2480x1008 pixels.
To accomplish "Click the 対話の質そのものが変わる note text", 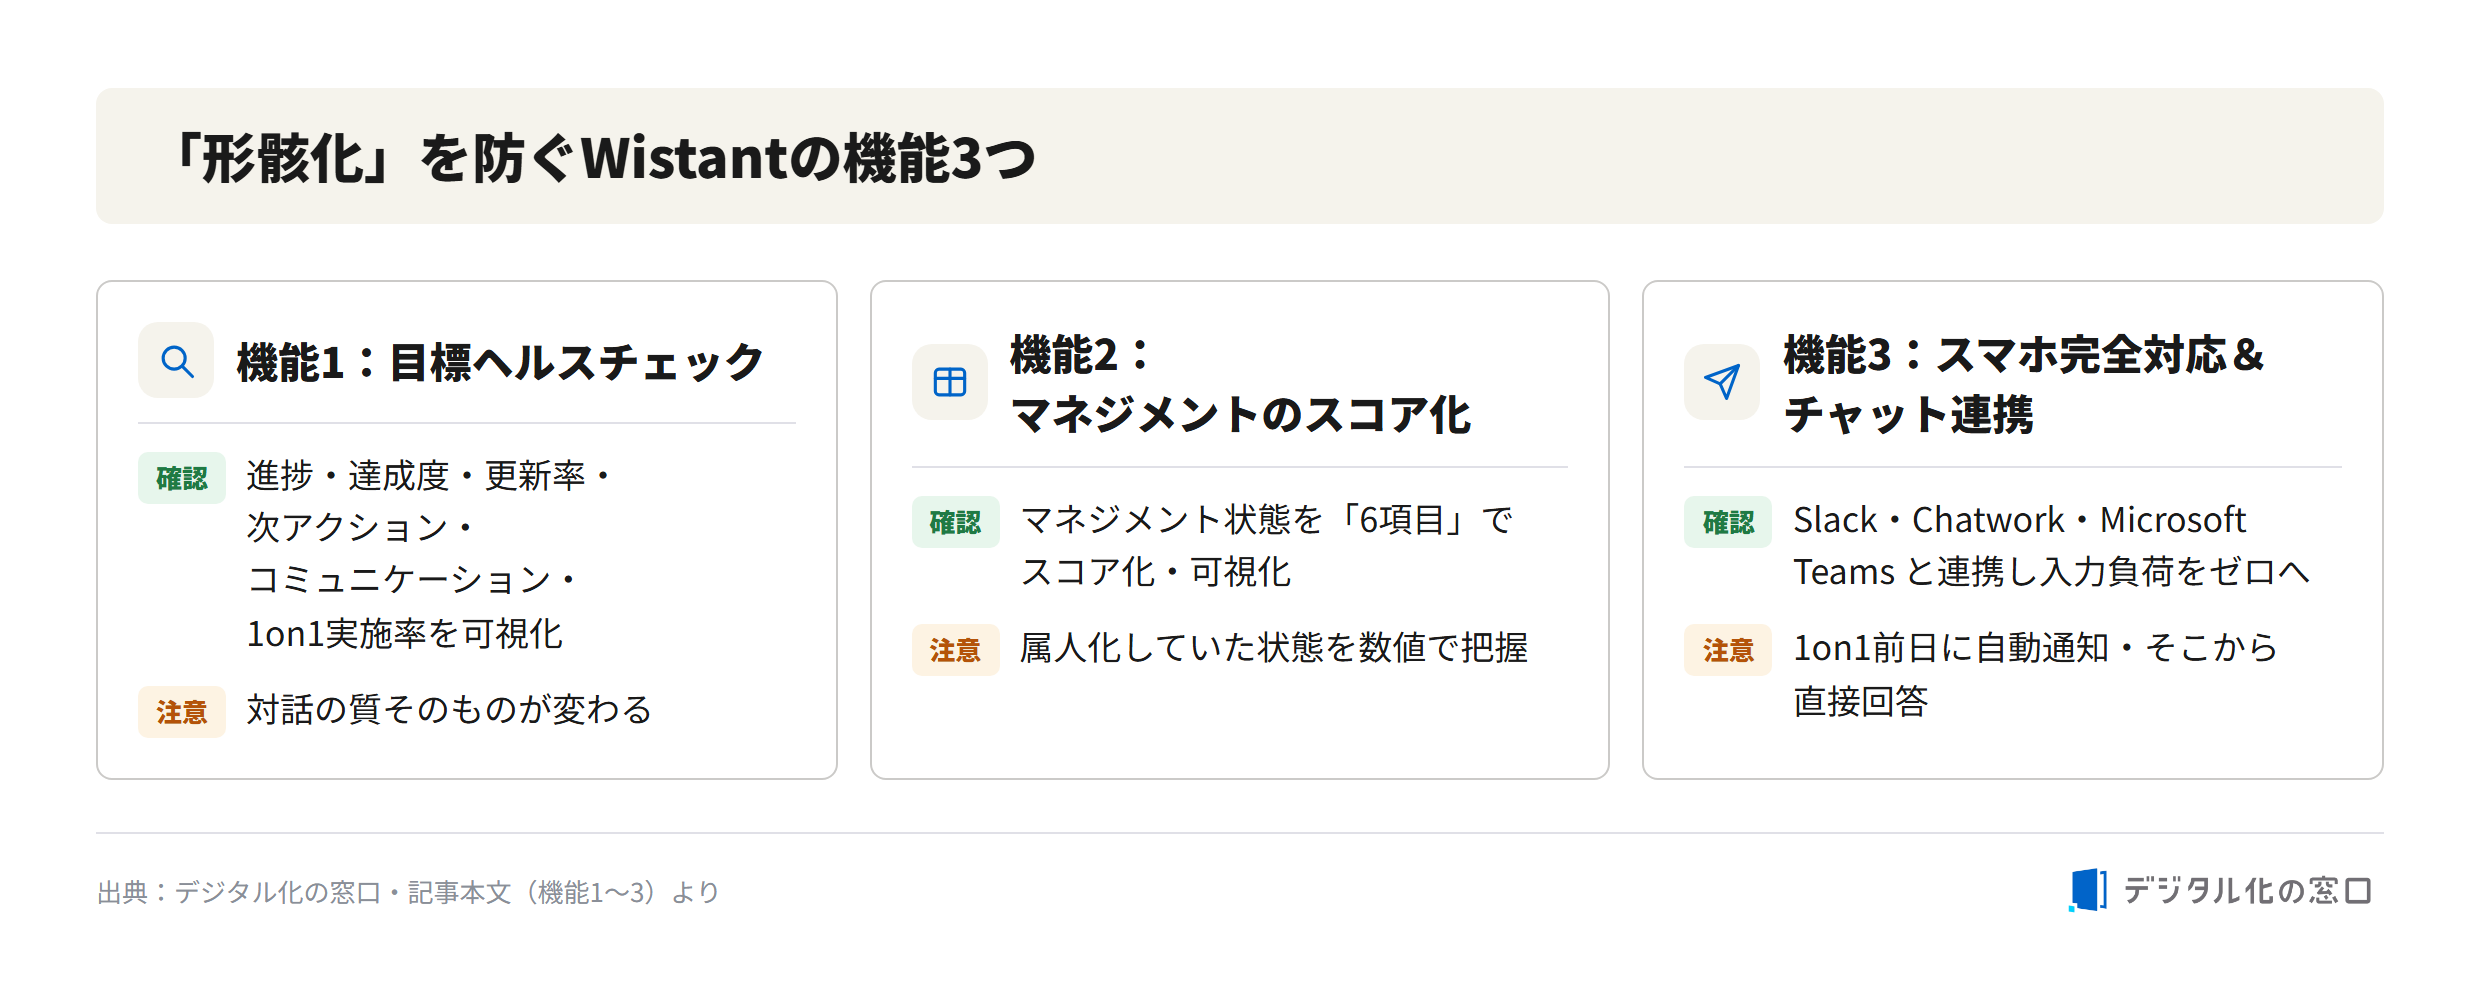I will click(449, 710).
